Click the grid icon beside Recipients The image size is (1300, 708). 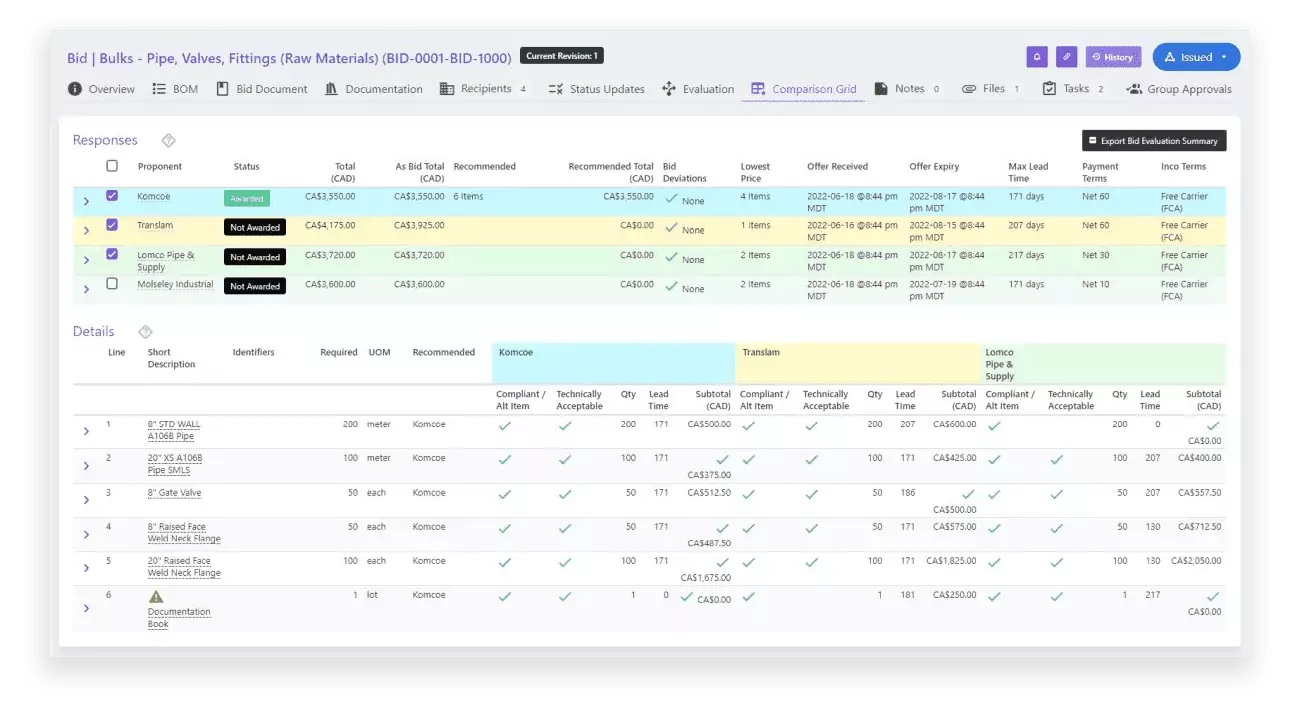pos(447,89)
